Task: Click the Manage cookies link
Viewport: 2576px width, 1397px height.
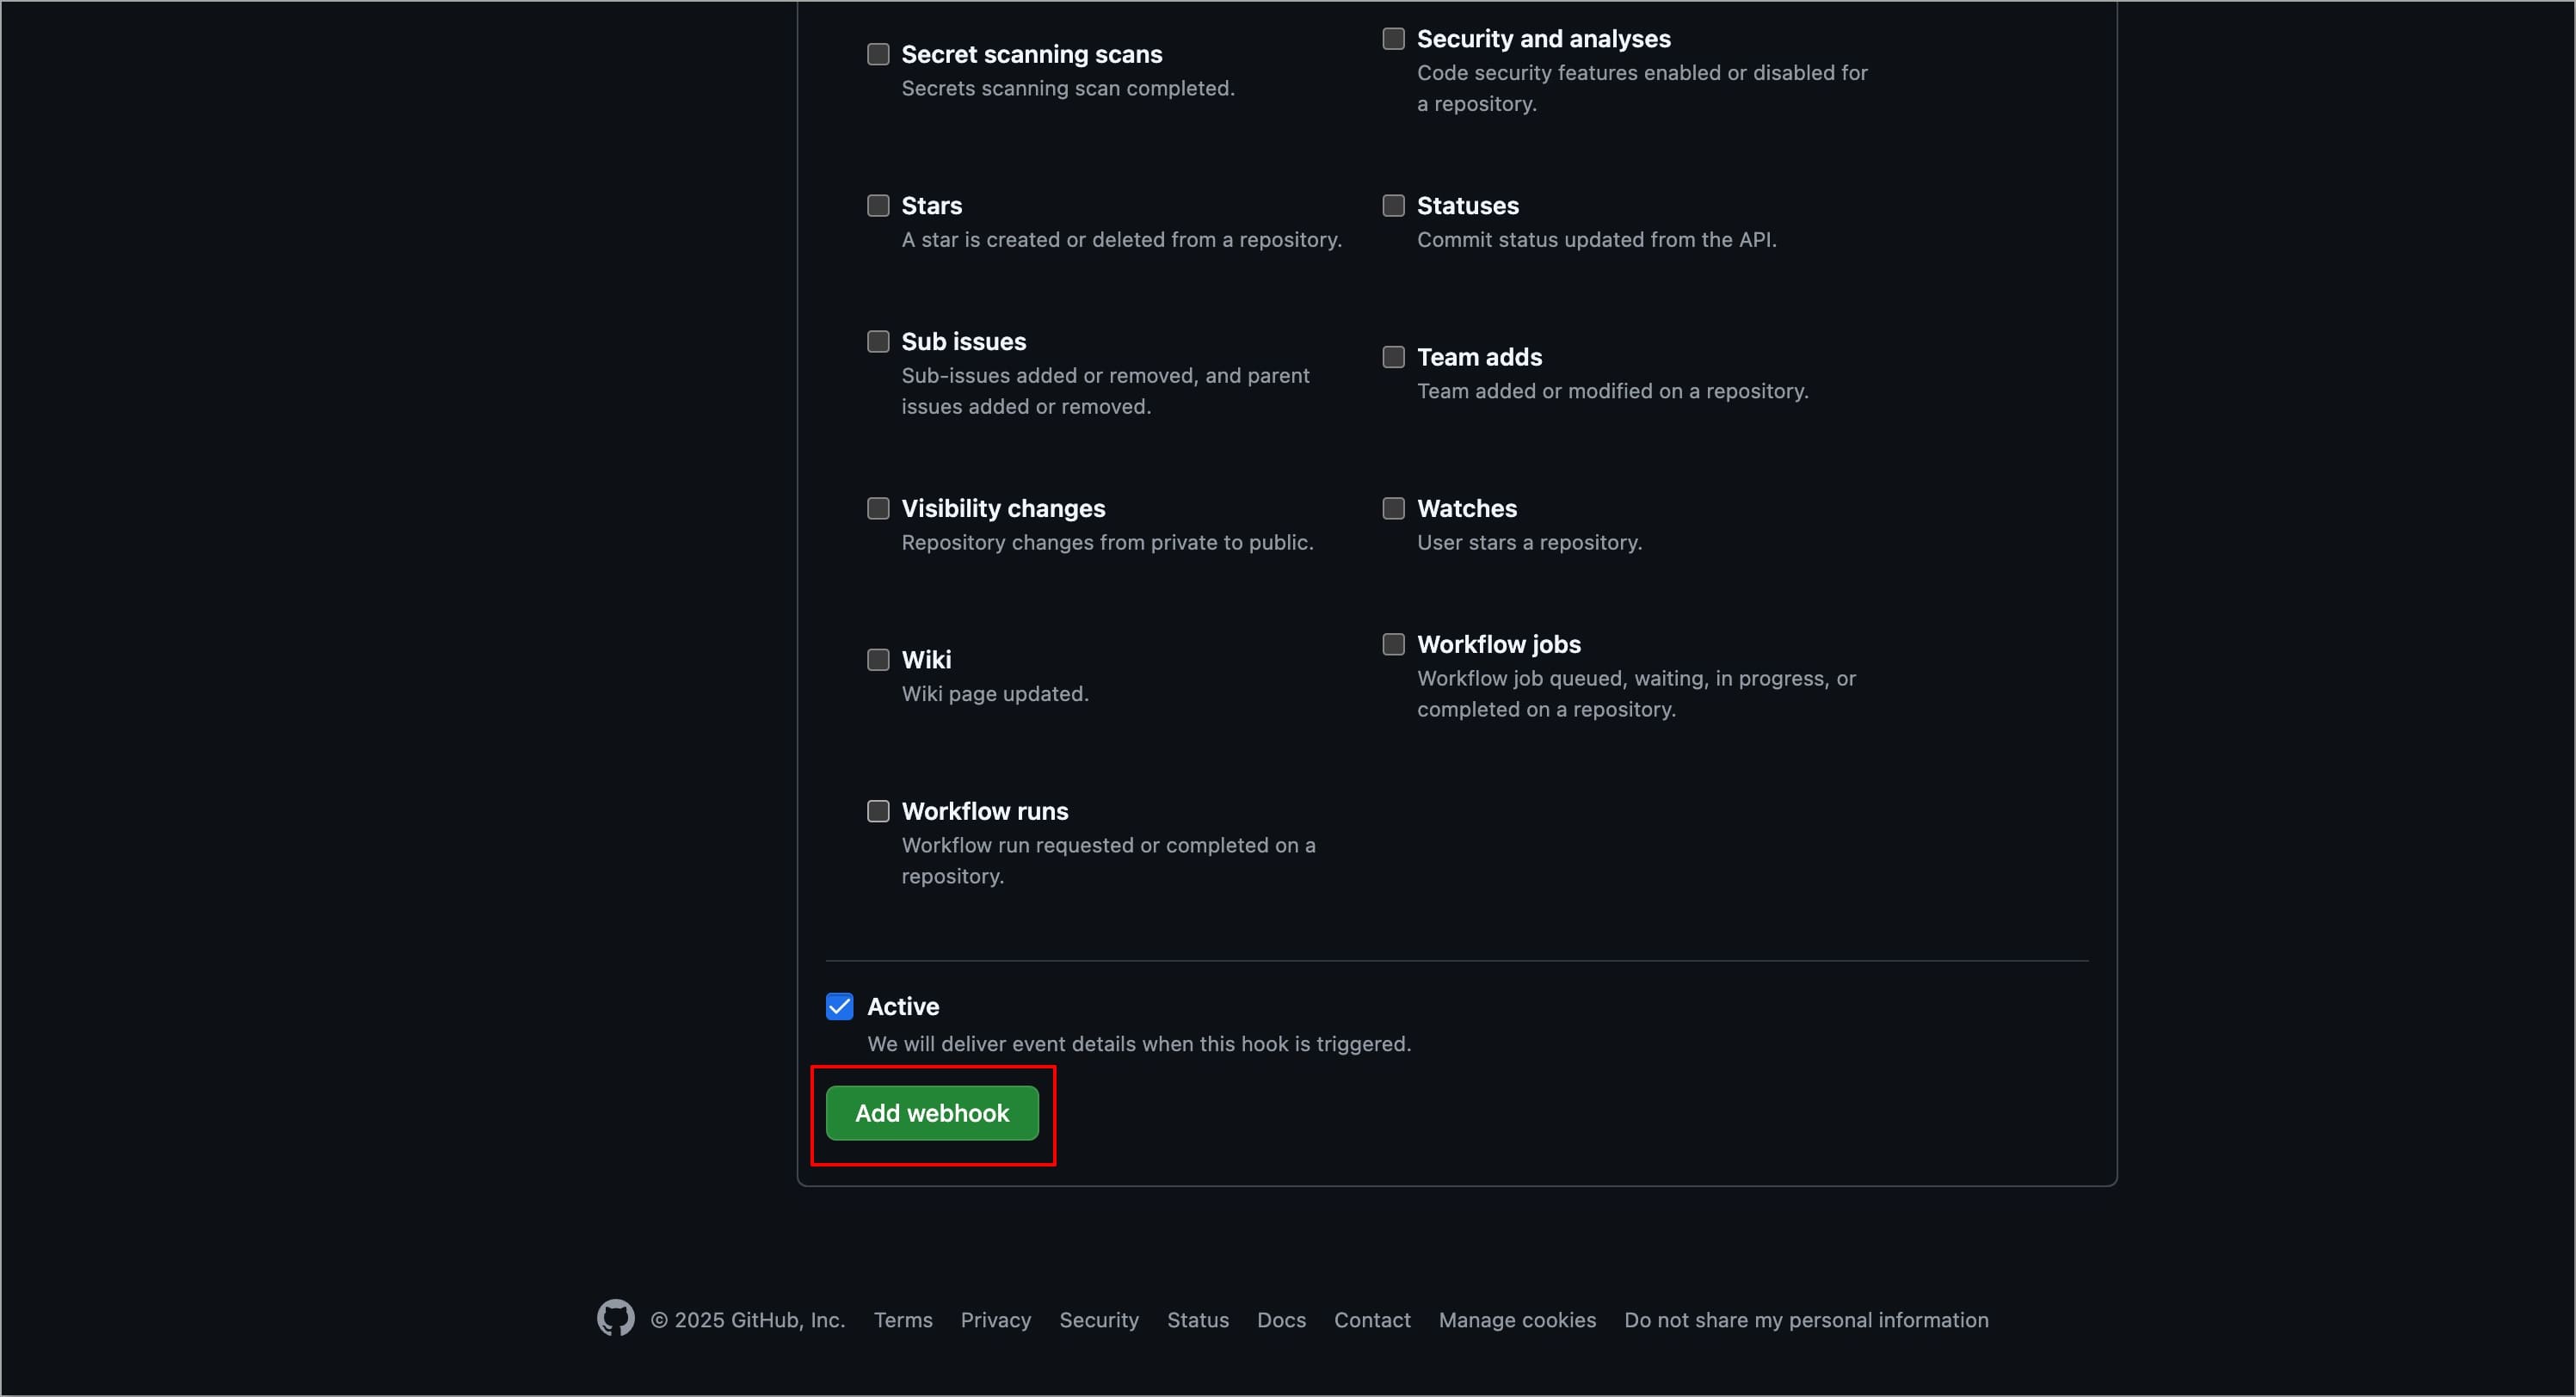Action: point(1516,1320)
